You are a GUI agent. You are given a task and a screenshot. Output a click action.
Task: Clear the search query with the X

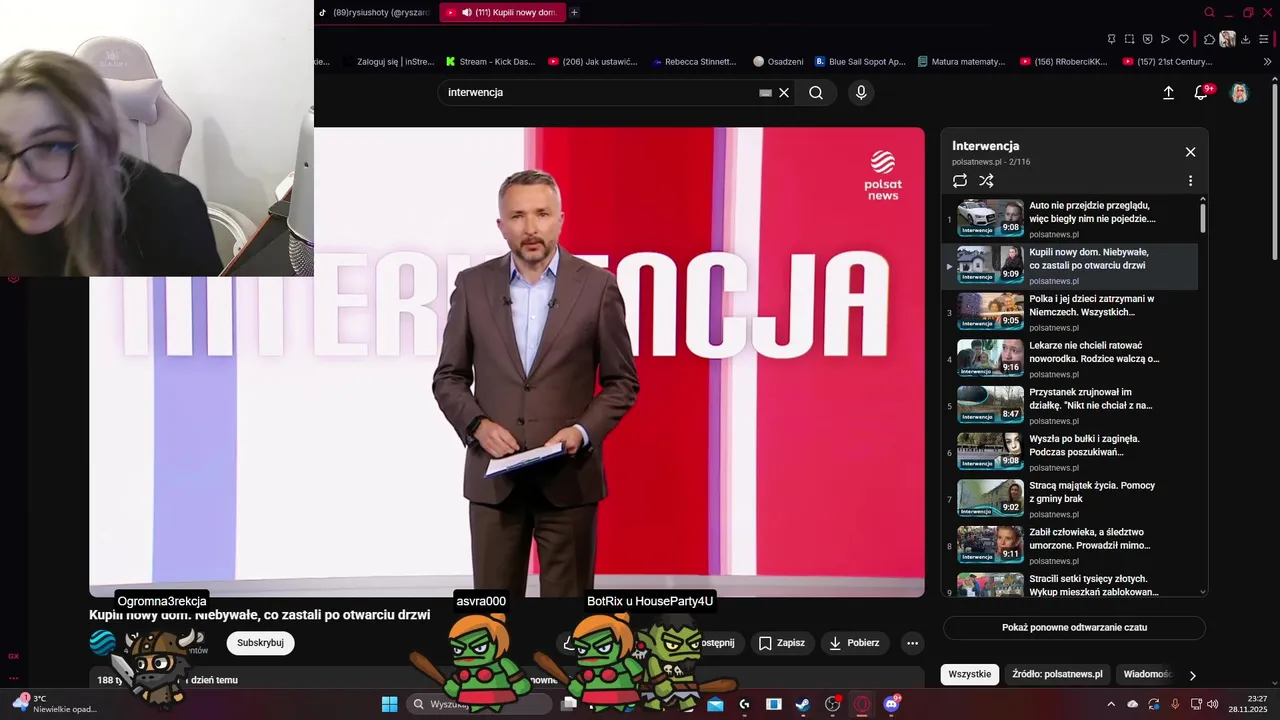784,93
